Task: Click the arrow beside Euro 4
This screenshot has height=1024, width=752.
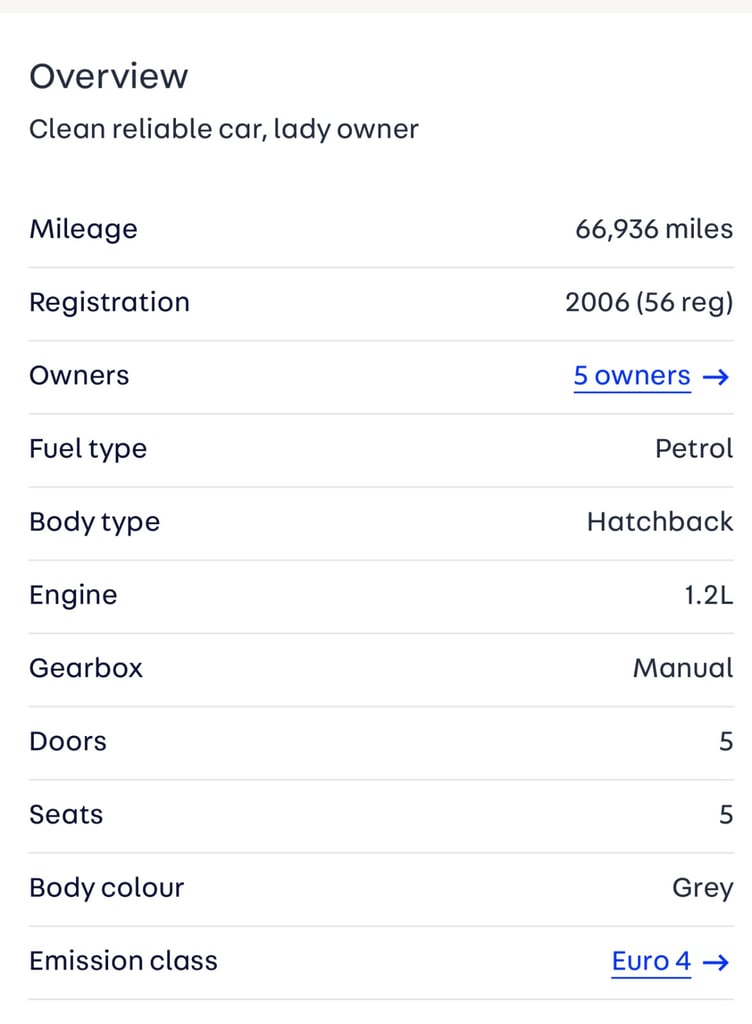Action: point(715,962)
